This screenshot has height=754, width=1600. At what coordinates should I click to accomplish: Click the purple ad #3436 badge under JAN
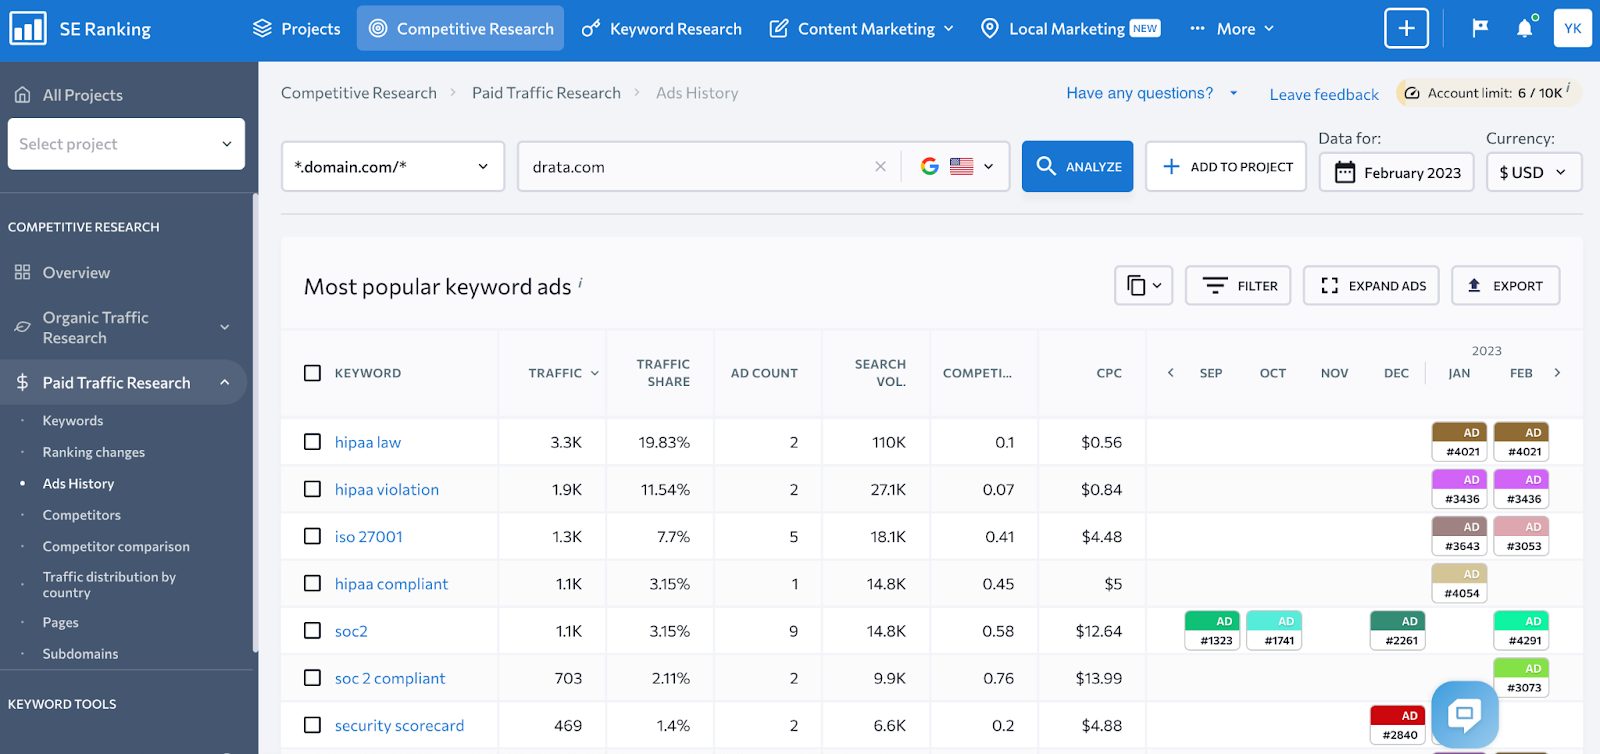pos(1460,489)
